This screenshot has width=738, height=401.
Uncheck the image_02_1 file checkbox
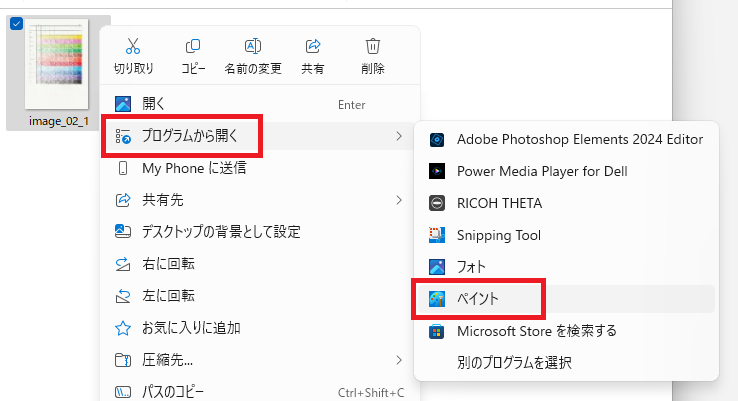pyautogui.click(x=16, y=23)
